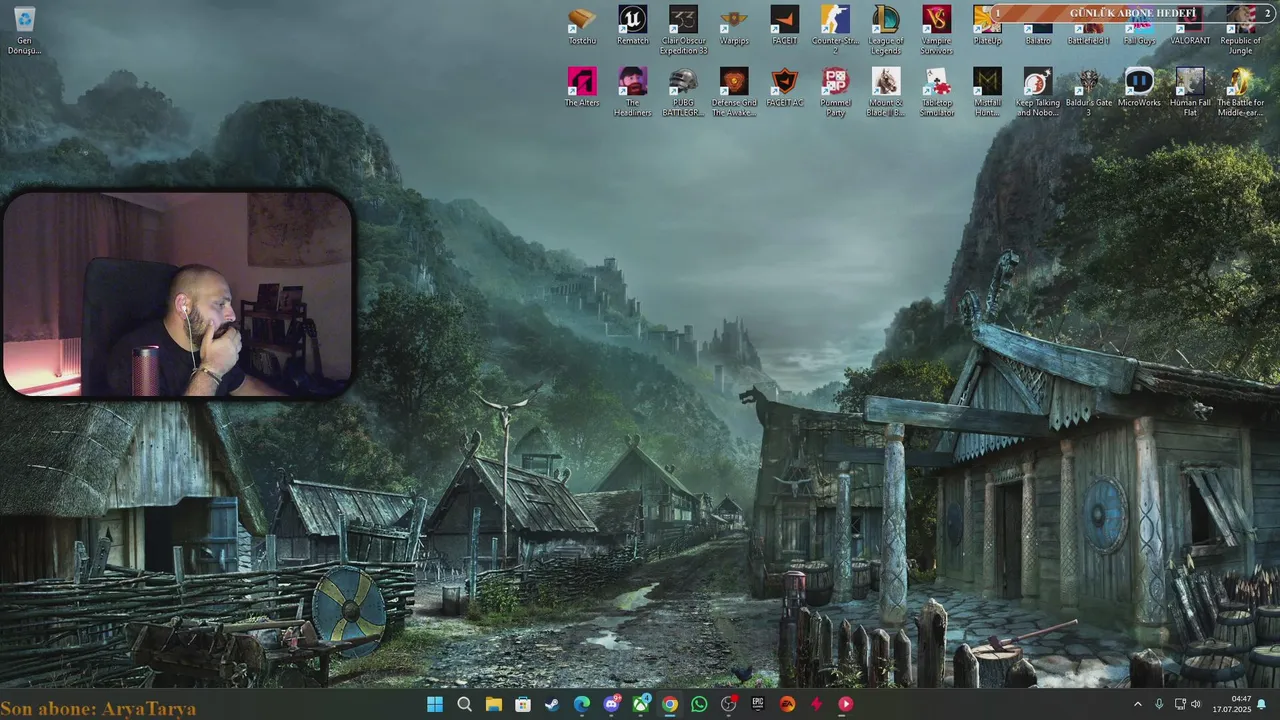Open the PUBG BATTLEGROUNDS shortcut
1280x720 pixels.
point(683,92)
